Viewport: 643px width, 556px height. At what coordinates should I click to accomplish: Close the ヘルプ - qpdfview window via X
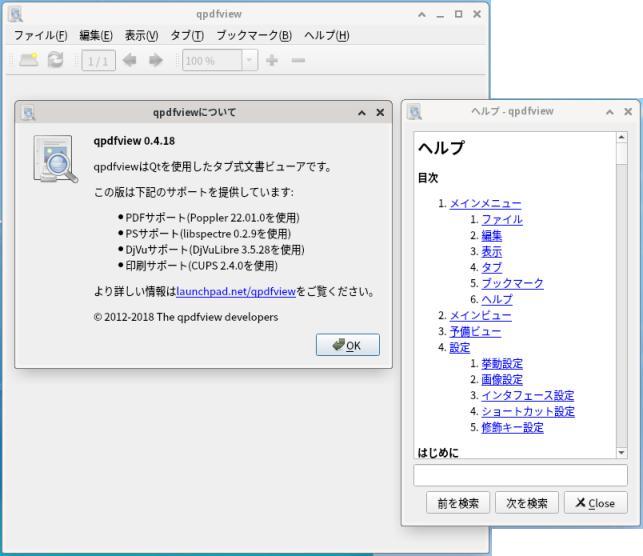point(628,112)
